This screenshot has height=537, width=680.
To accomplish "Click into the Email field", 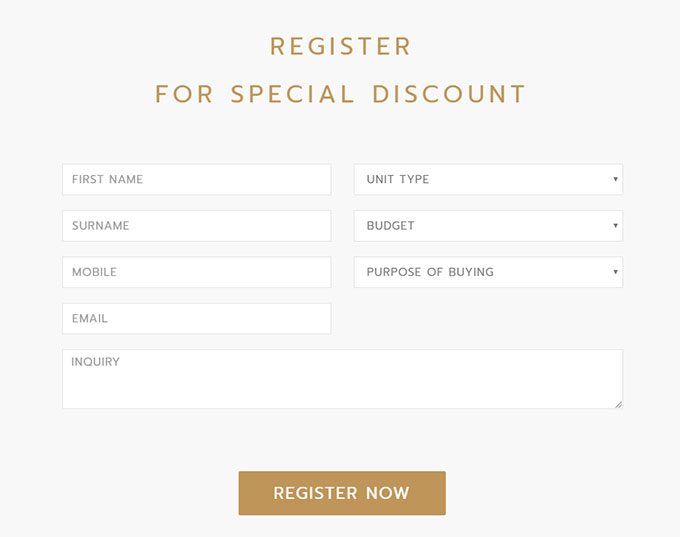I will (196, 319).
